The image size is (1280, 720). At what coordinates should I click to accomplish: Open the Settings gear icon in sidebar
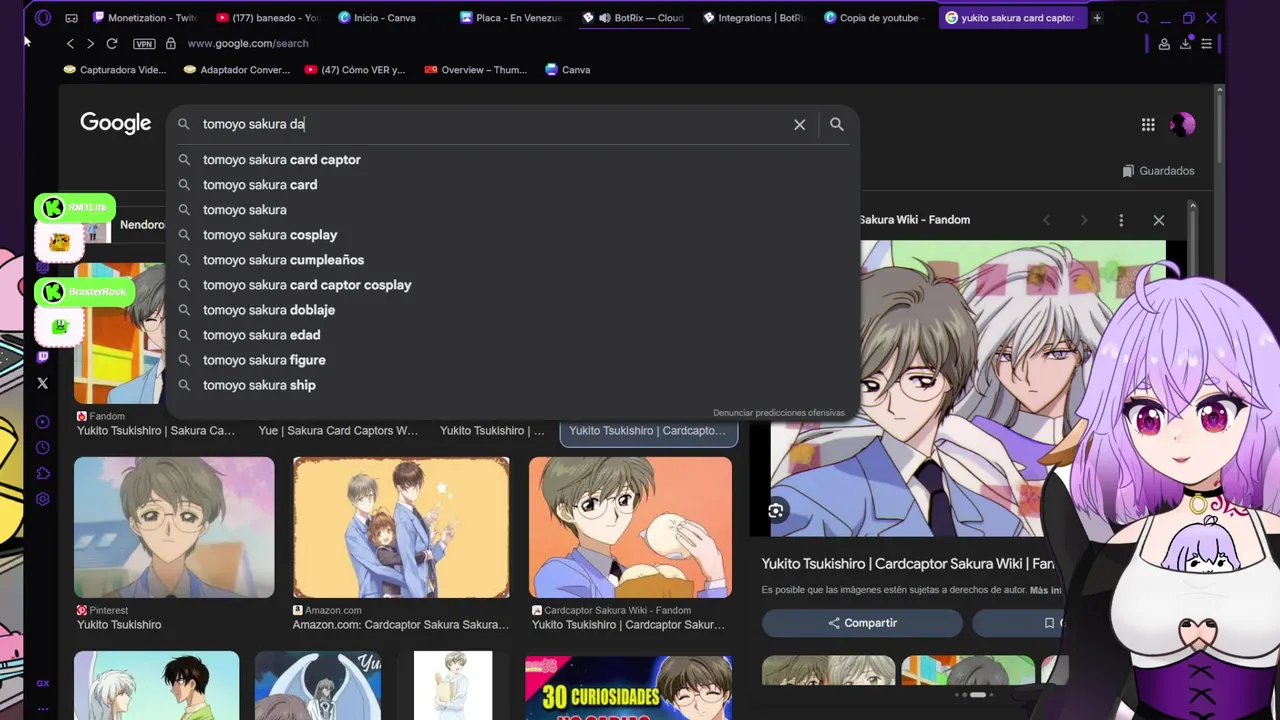tap(42, 500)
